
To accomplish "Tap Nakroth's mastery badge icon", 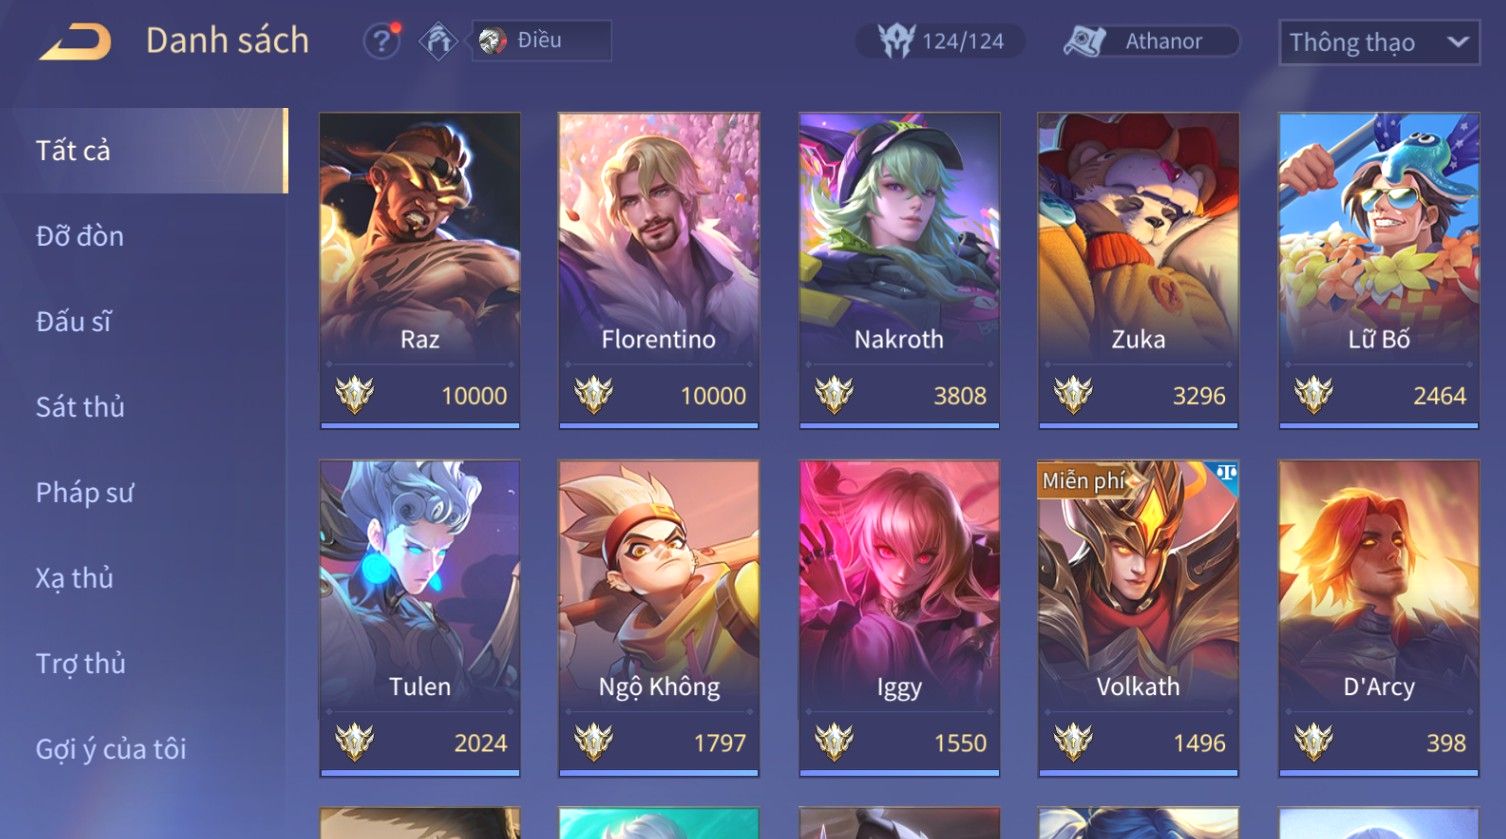I will pyautogui.click(x=833, y=395).
